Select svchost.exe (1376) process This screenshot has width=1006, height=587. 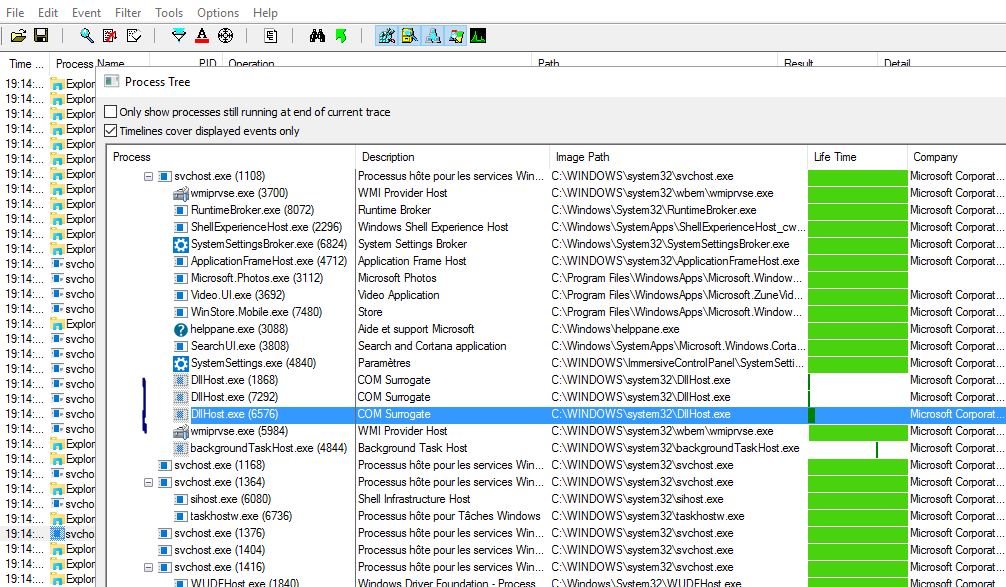(219, 533)
